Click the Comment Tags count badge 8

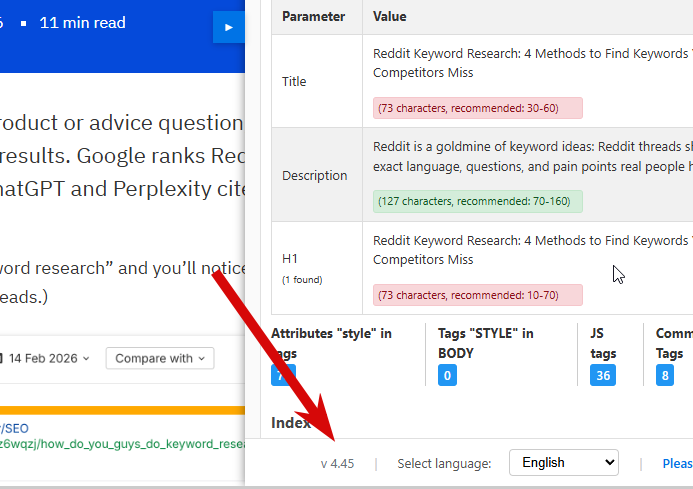(665, 375)
